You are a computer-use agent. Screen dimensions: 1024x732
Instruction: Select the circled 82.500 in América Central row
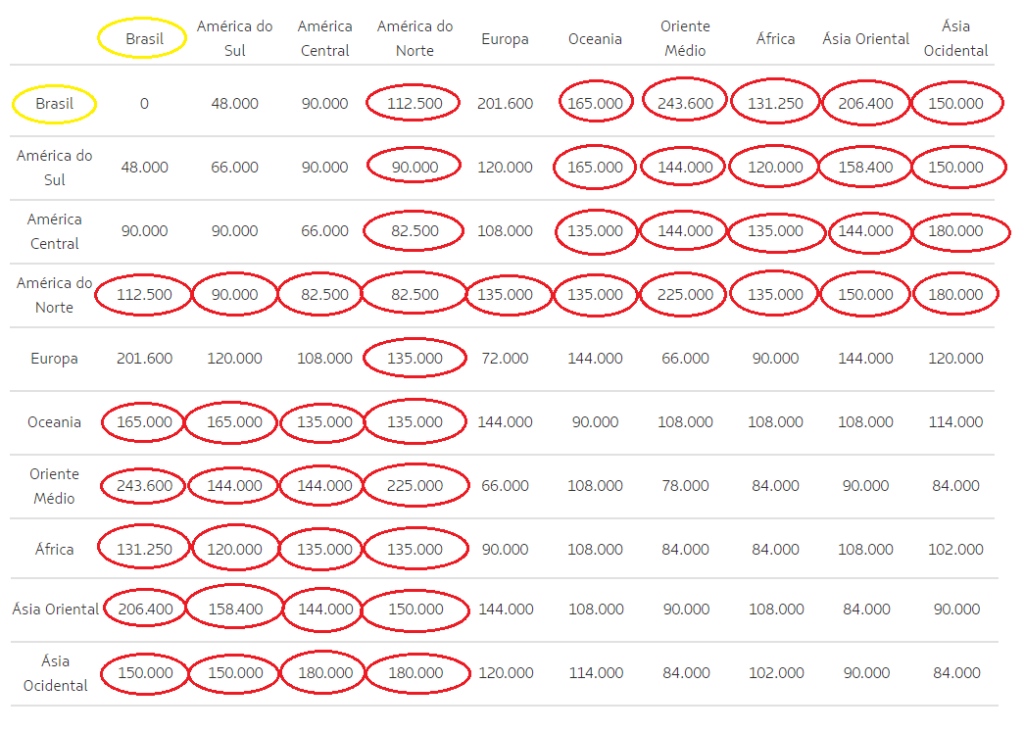point(413,230)
